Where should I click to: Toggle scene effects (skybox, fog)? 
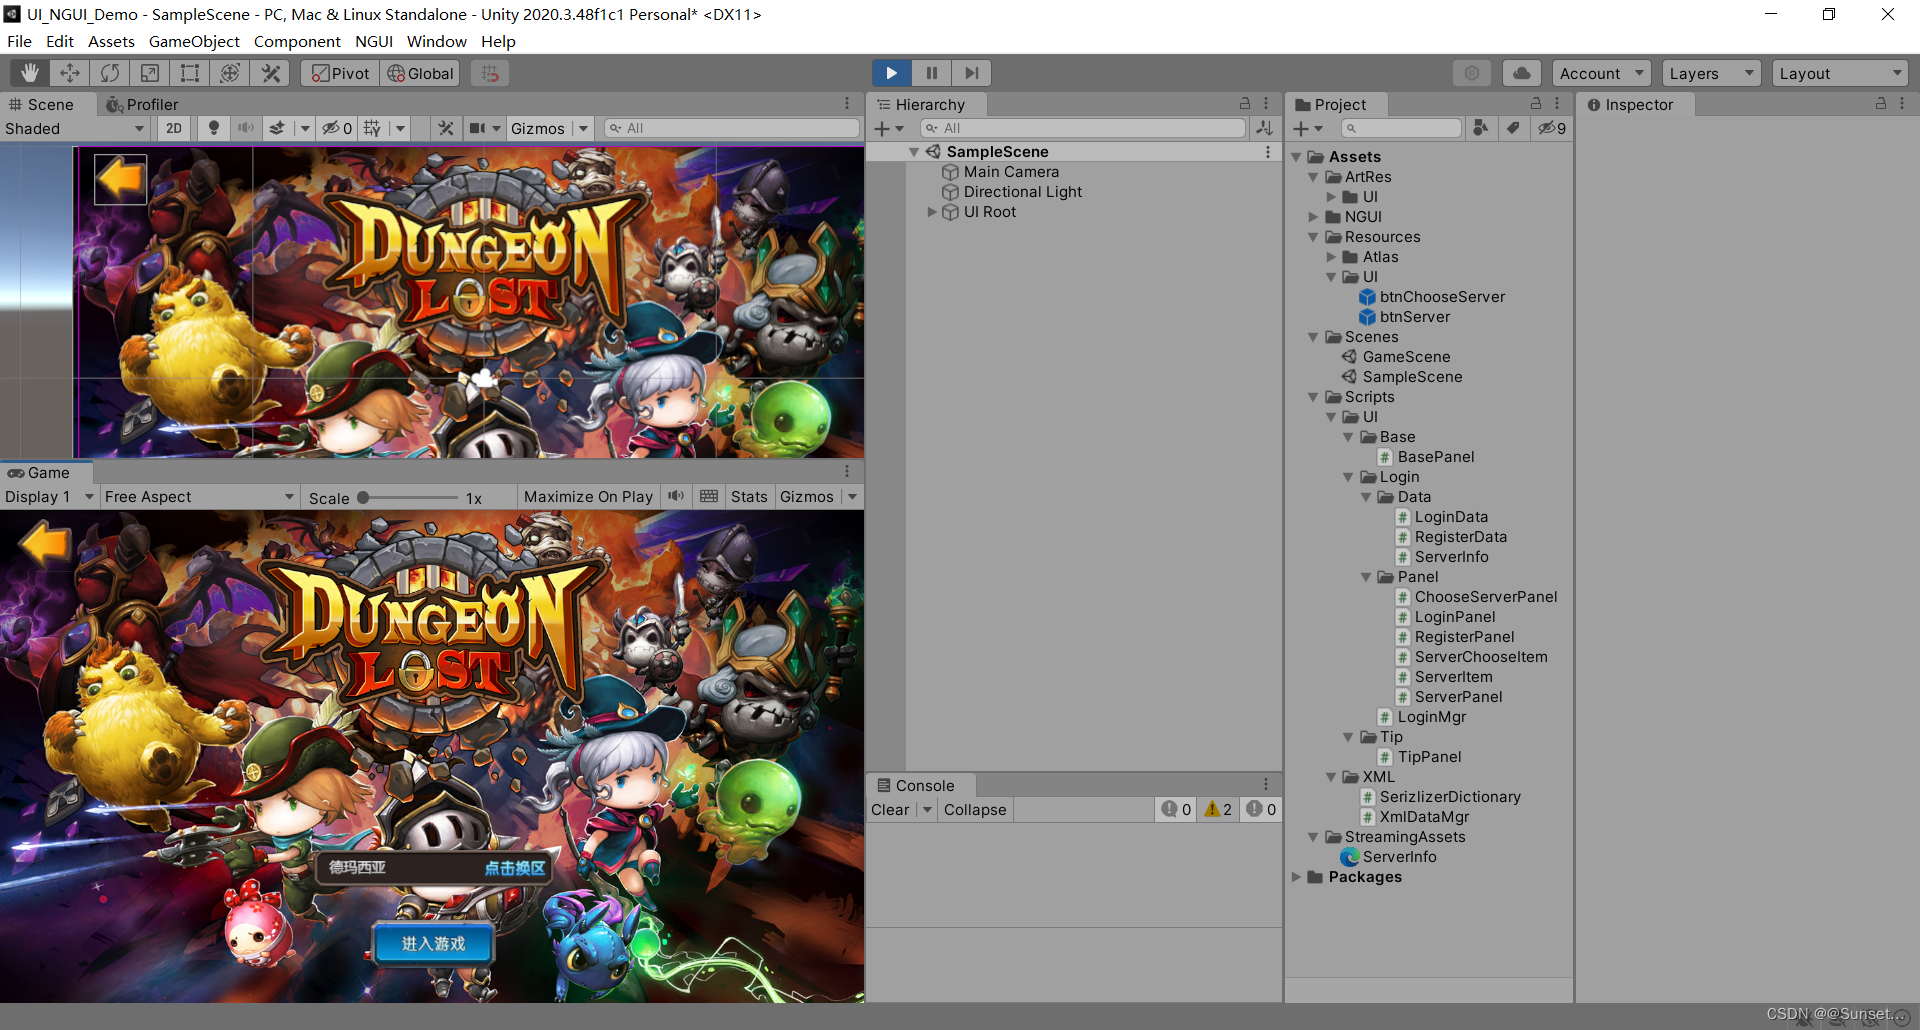coord(277,128)
